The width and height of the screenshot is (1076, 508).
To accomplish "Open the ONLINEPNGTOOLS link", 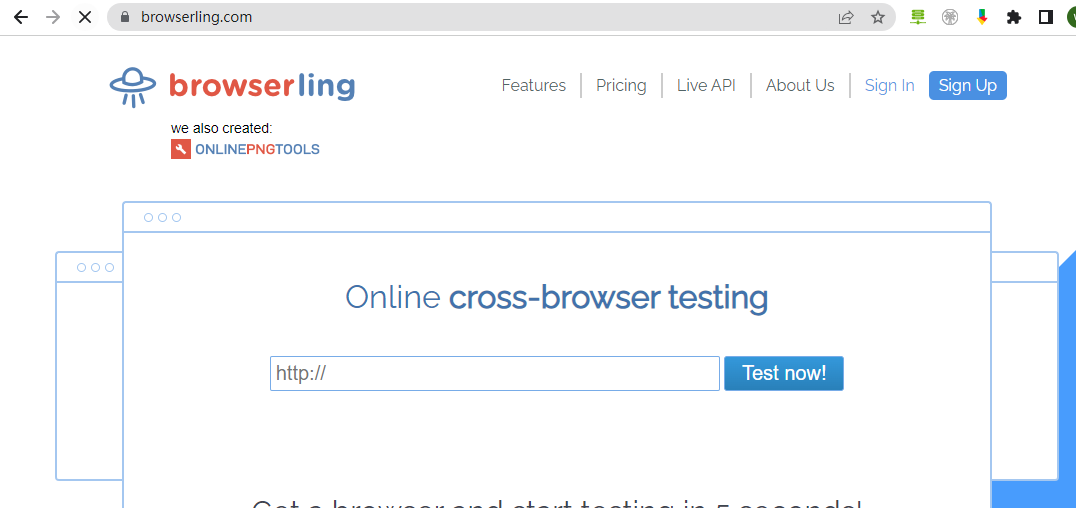I will tap(257, 149).
